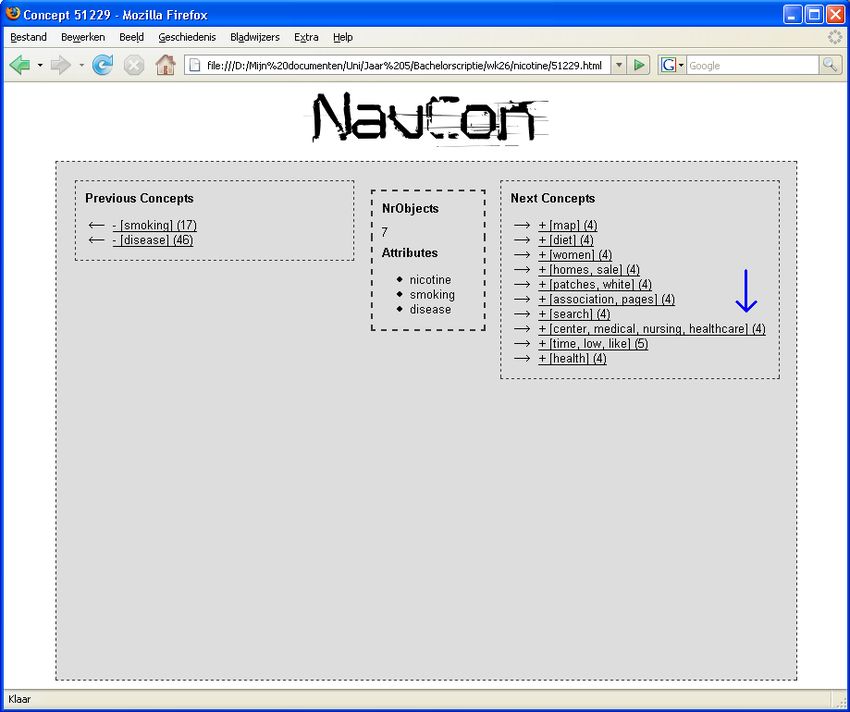This screenshot has height=712, width=850.
Task: Click the 'smoking' attribute text
Action: (432, 294)
